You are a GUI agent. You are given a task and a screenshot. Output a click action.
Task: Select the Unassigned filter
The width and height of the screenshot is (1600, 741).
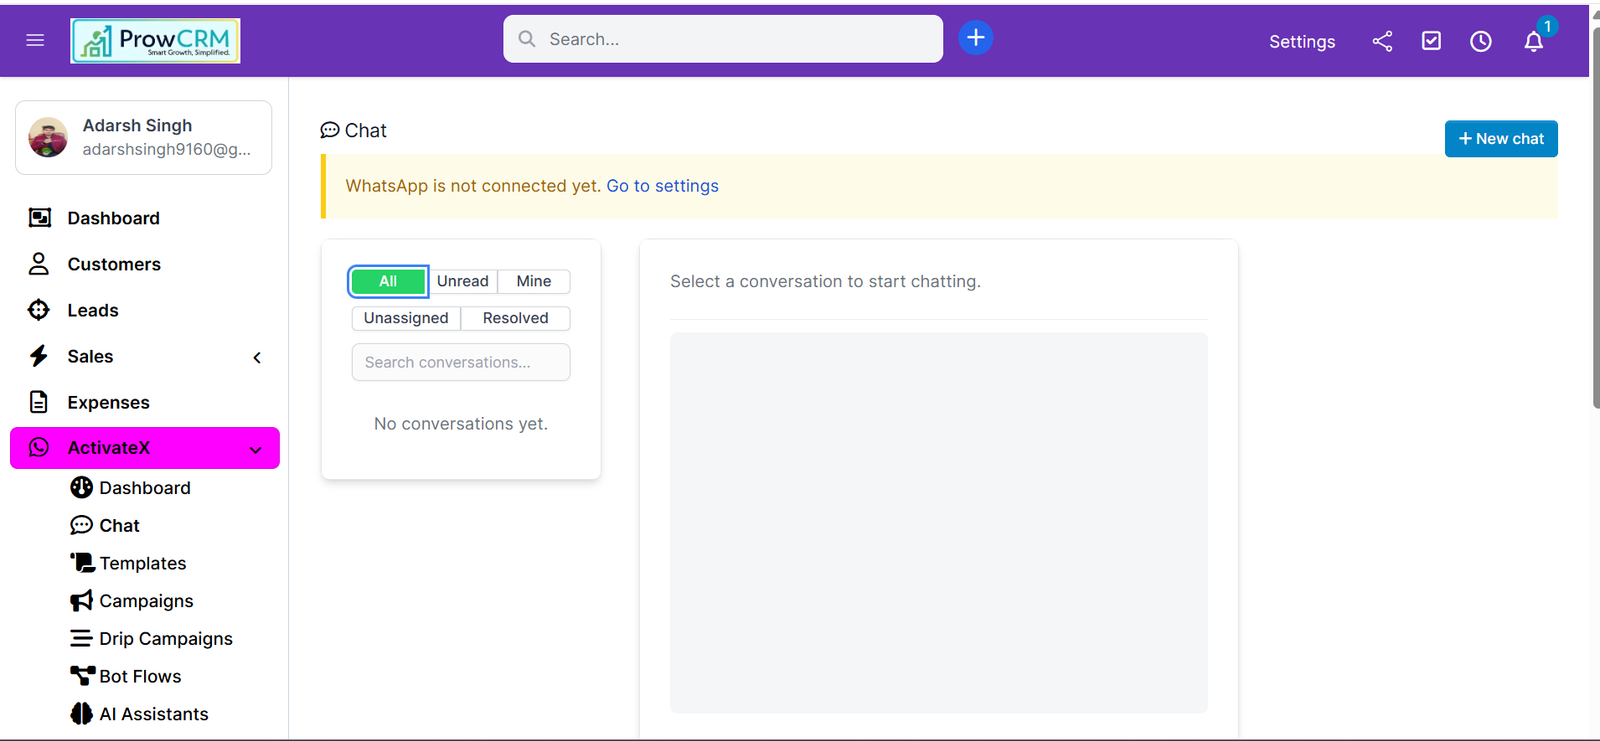[x=406, y=318]
